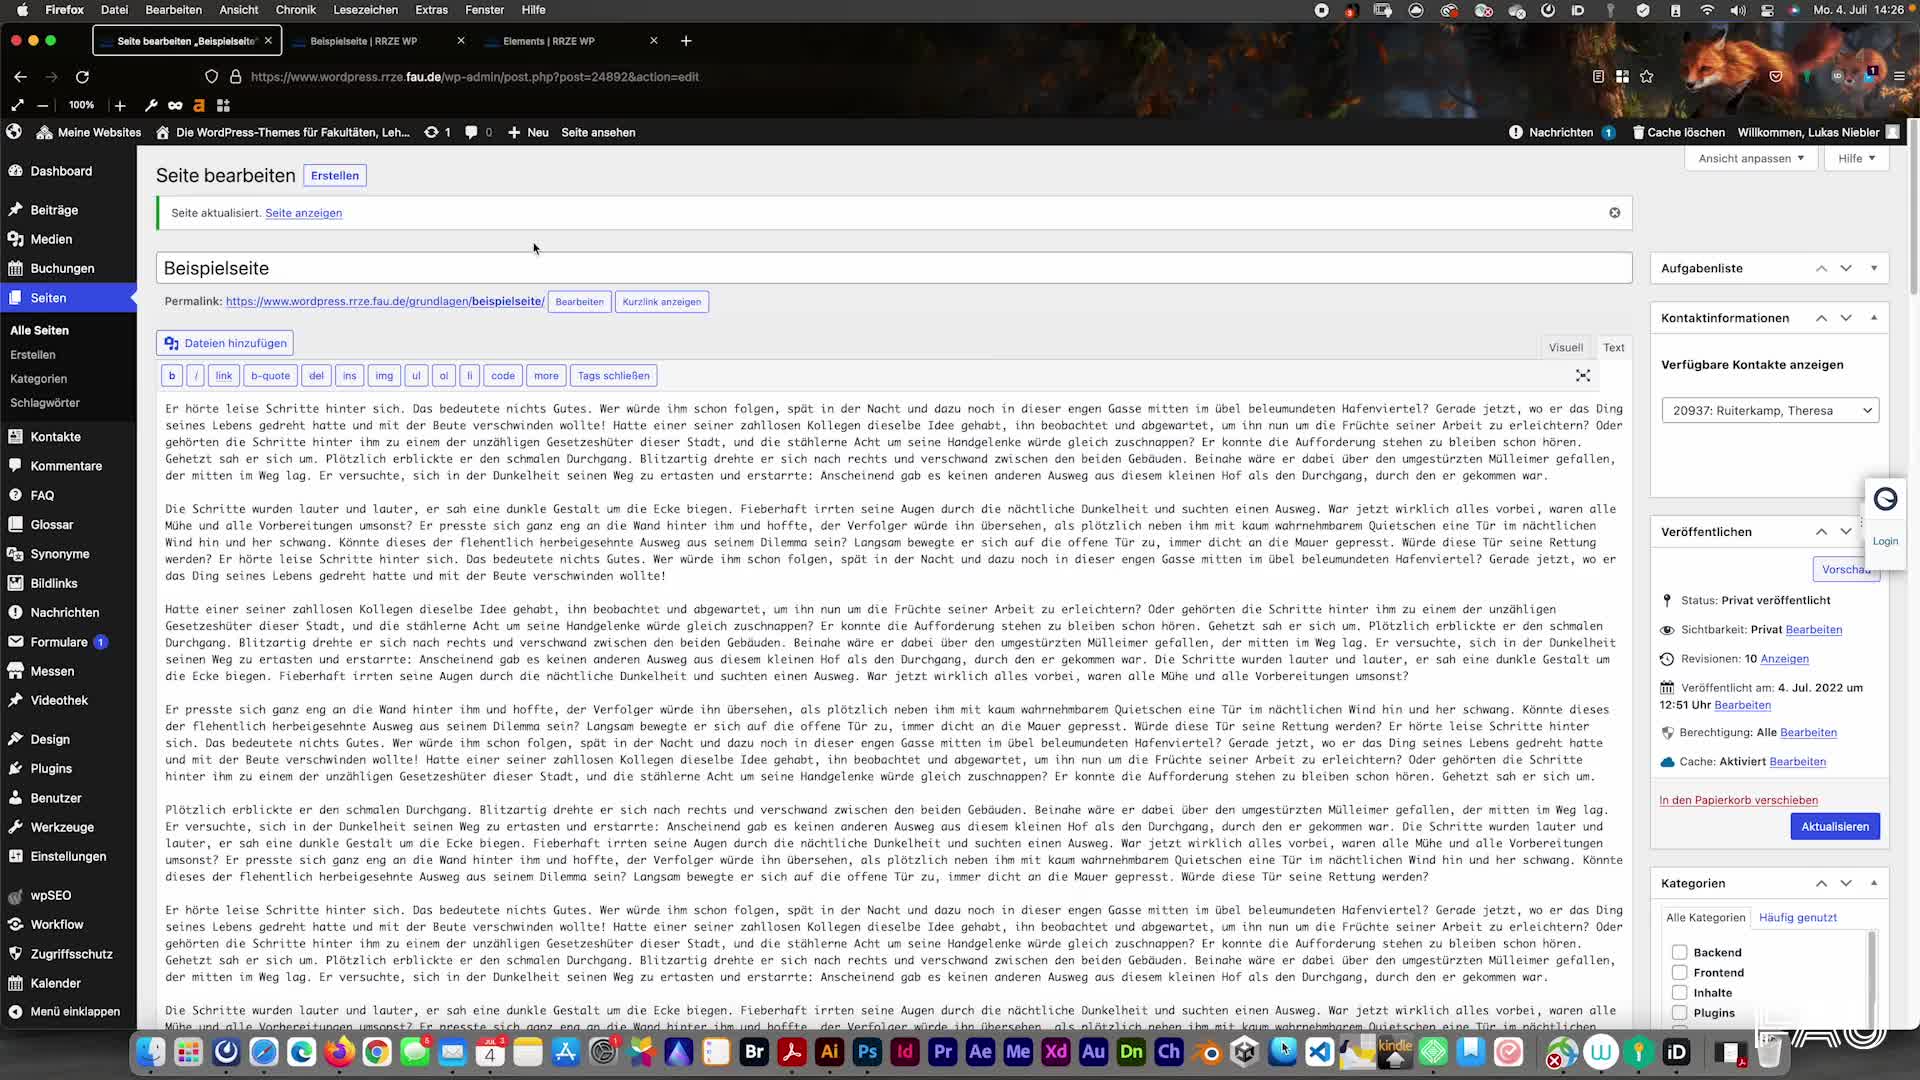
Task: Select Formulare with the notification badge
Action: pos(60,641)
